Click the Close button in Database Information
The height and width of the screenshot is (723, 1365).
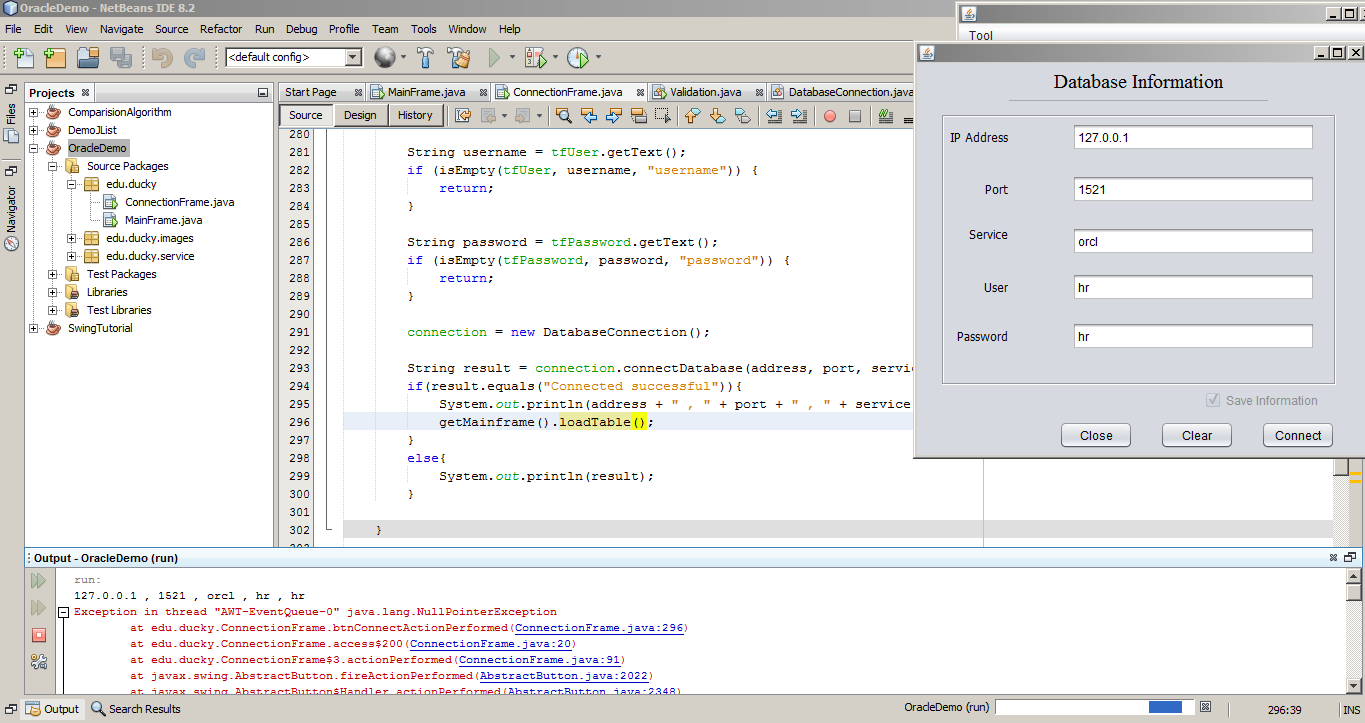(x=1096, y=435)
